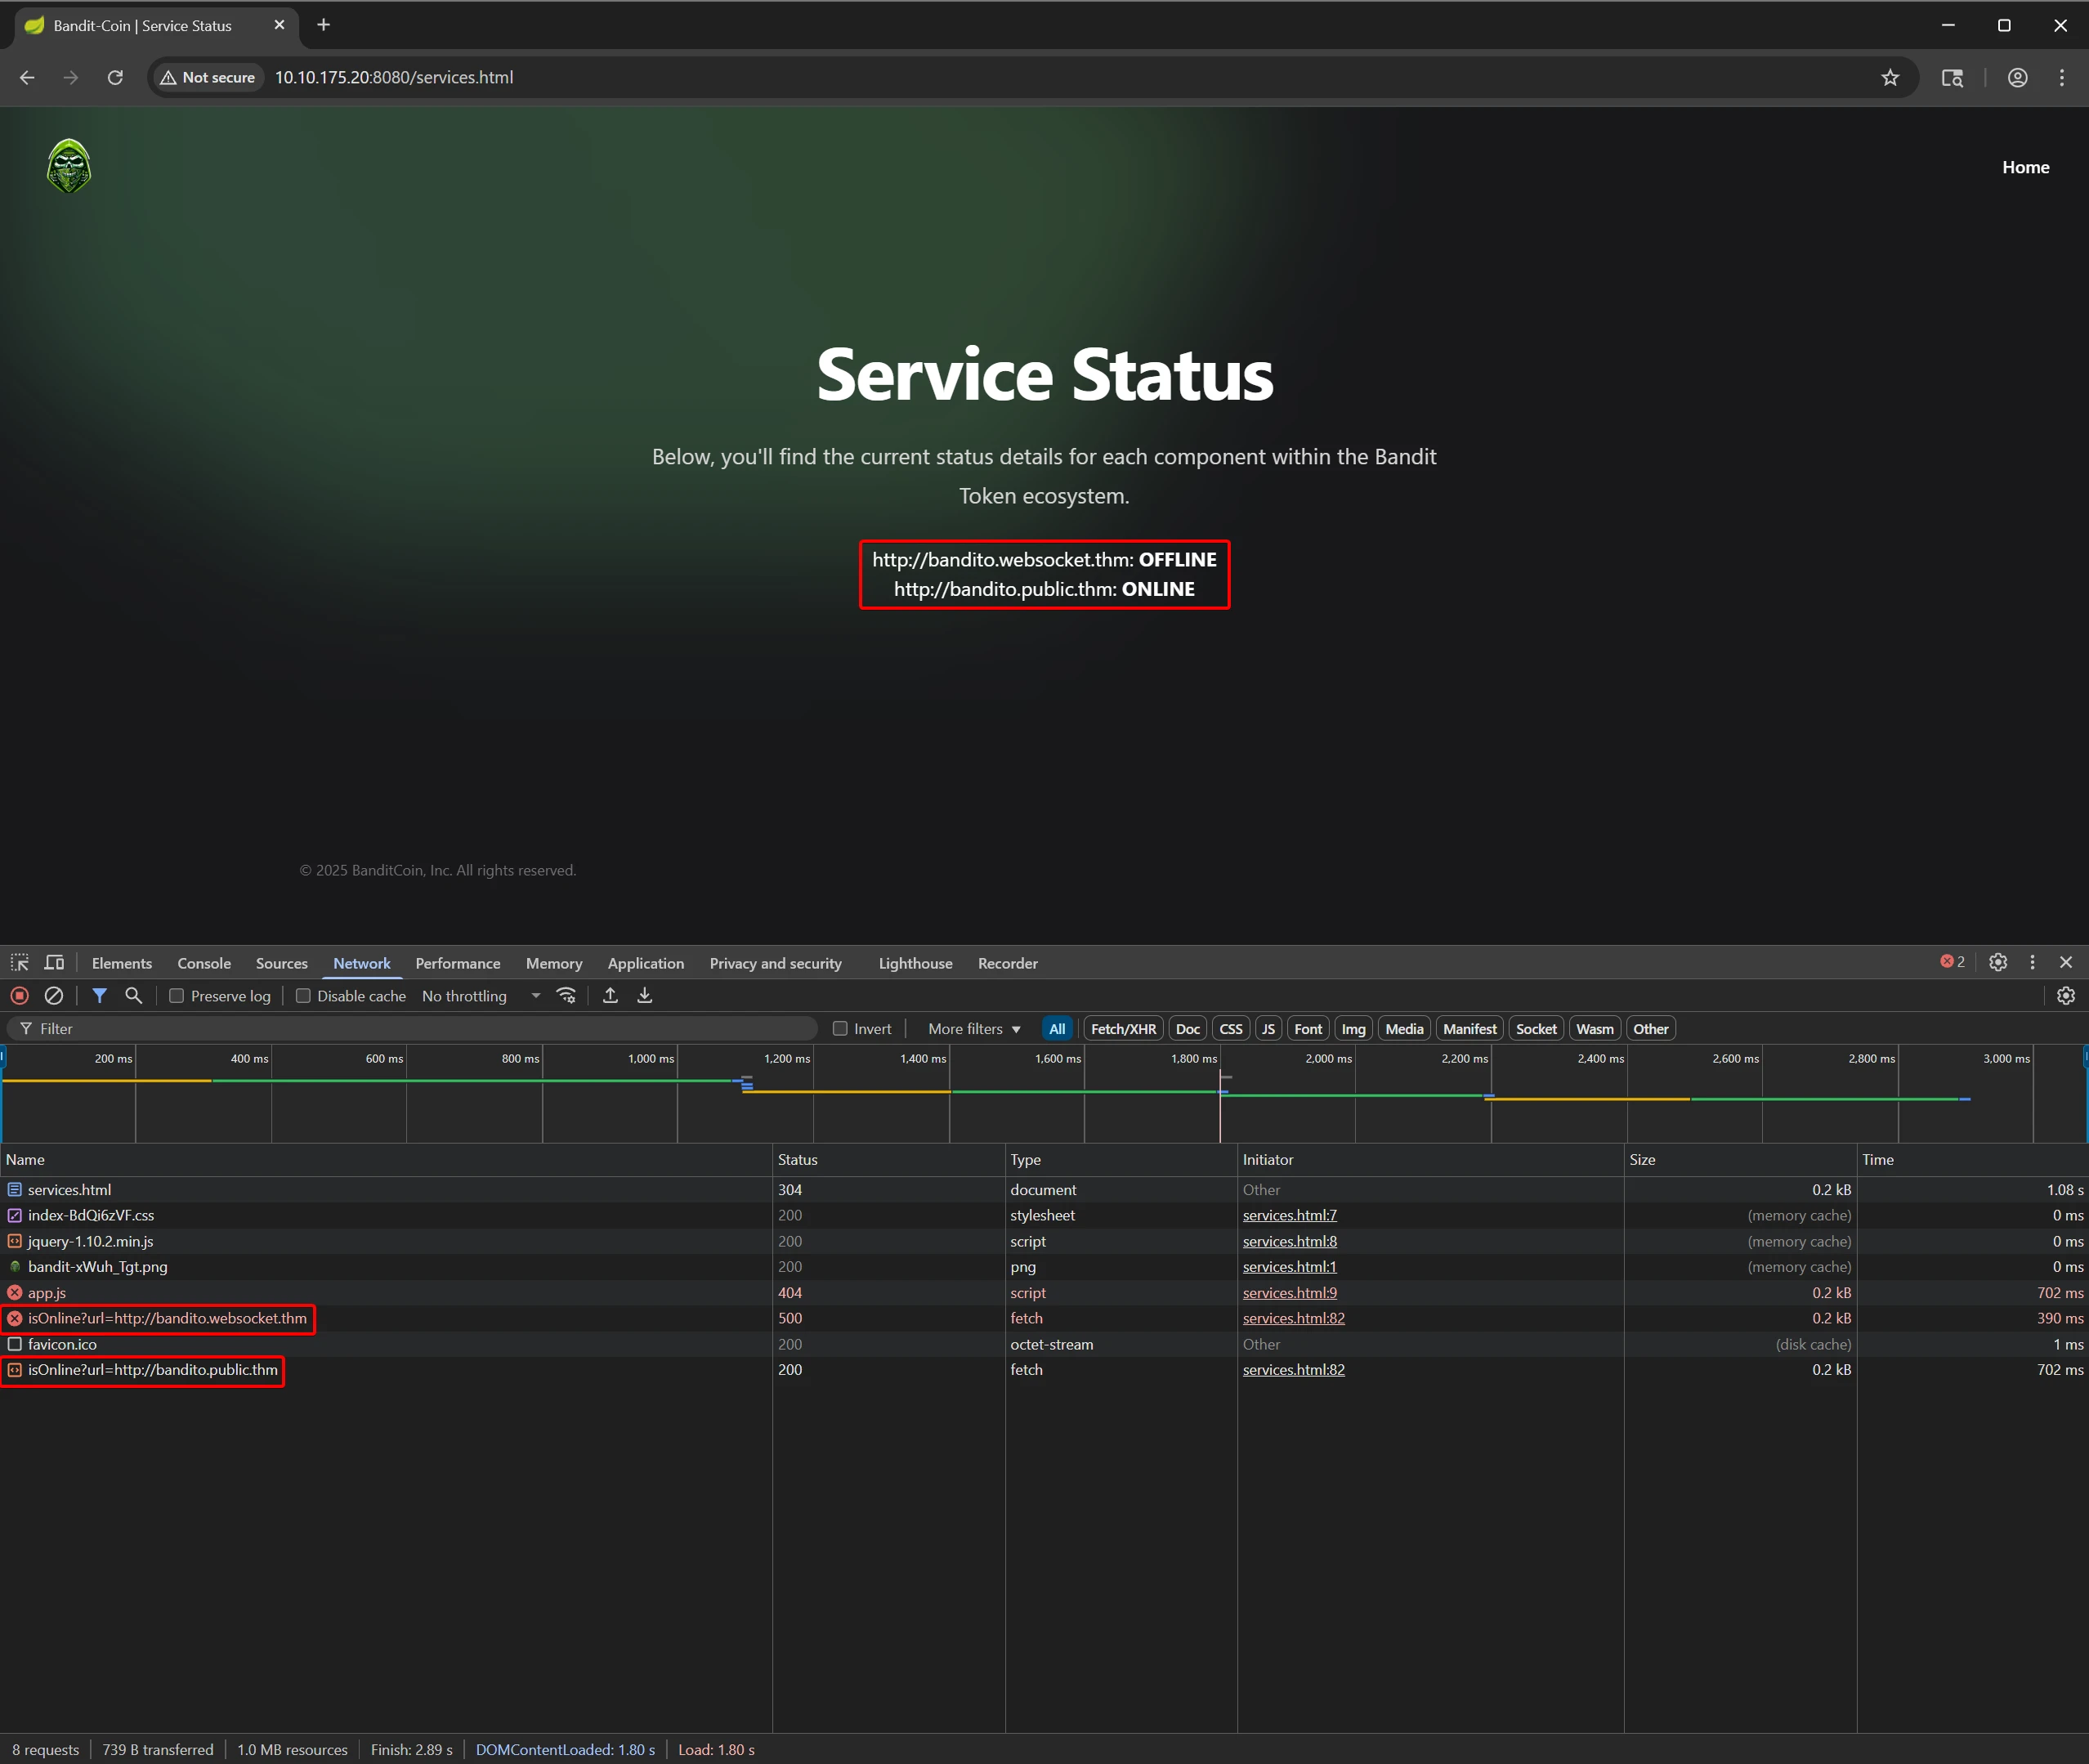The image size is (2089, 1764).
Task: Select the Fetch/XHR filter type
Action: coord(1122,1029)
